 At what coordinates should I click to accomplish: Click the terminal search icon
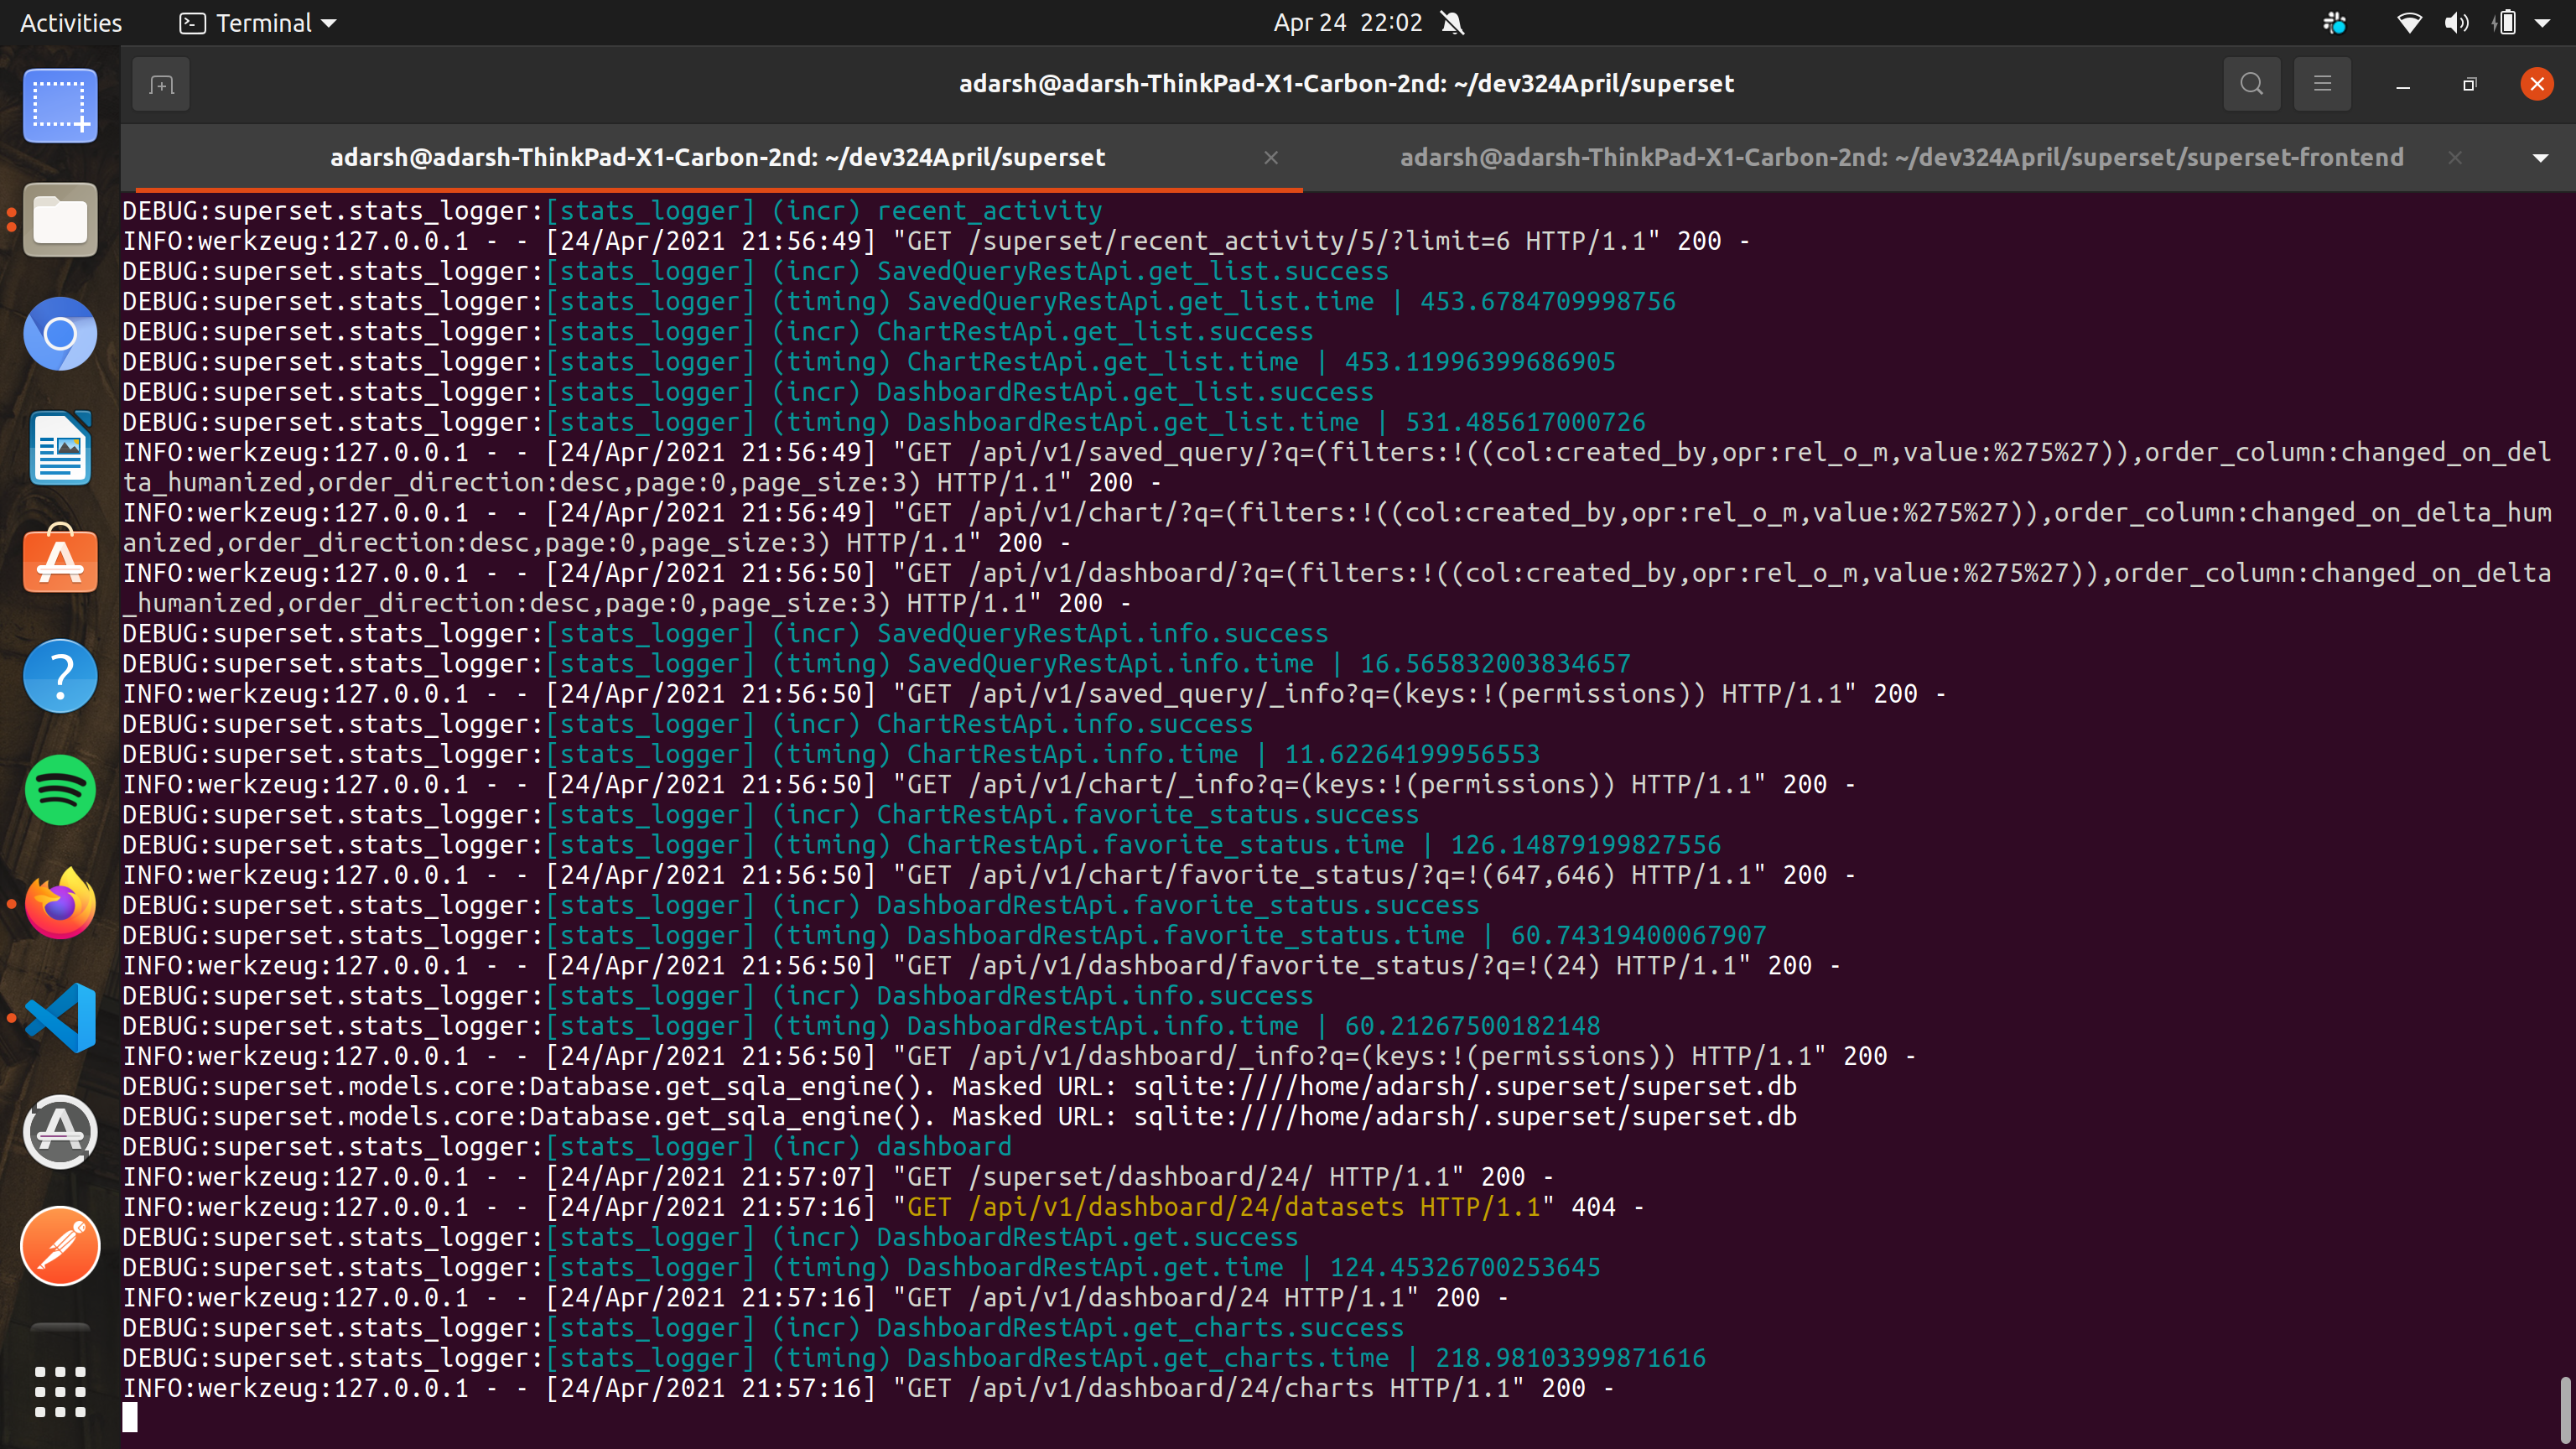coord(2251,84)
